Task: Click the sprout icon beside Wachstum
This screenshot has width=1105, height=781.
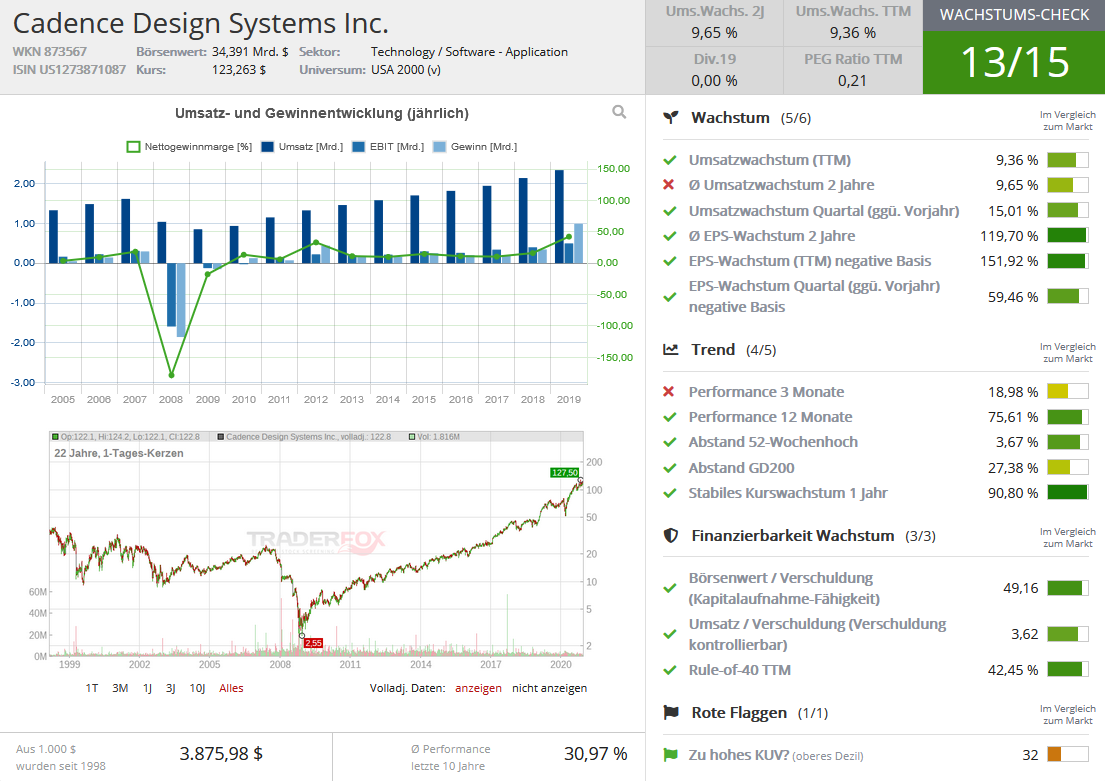Action: pyautogui.click(x=671, y=118)
